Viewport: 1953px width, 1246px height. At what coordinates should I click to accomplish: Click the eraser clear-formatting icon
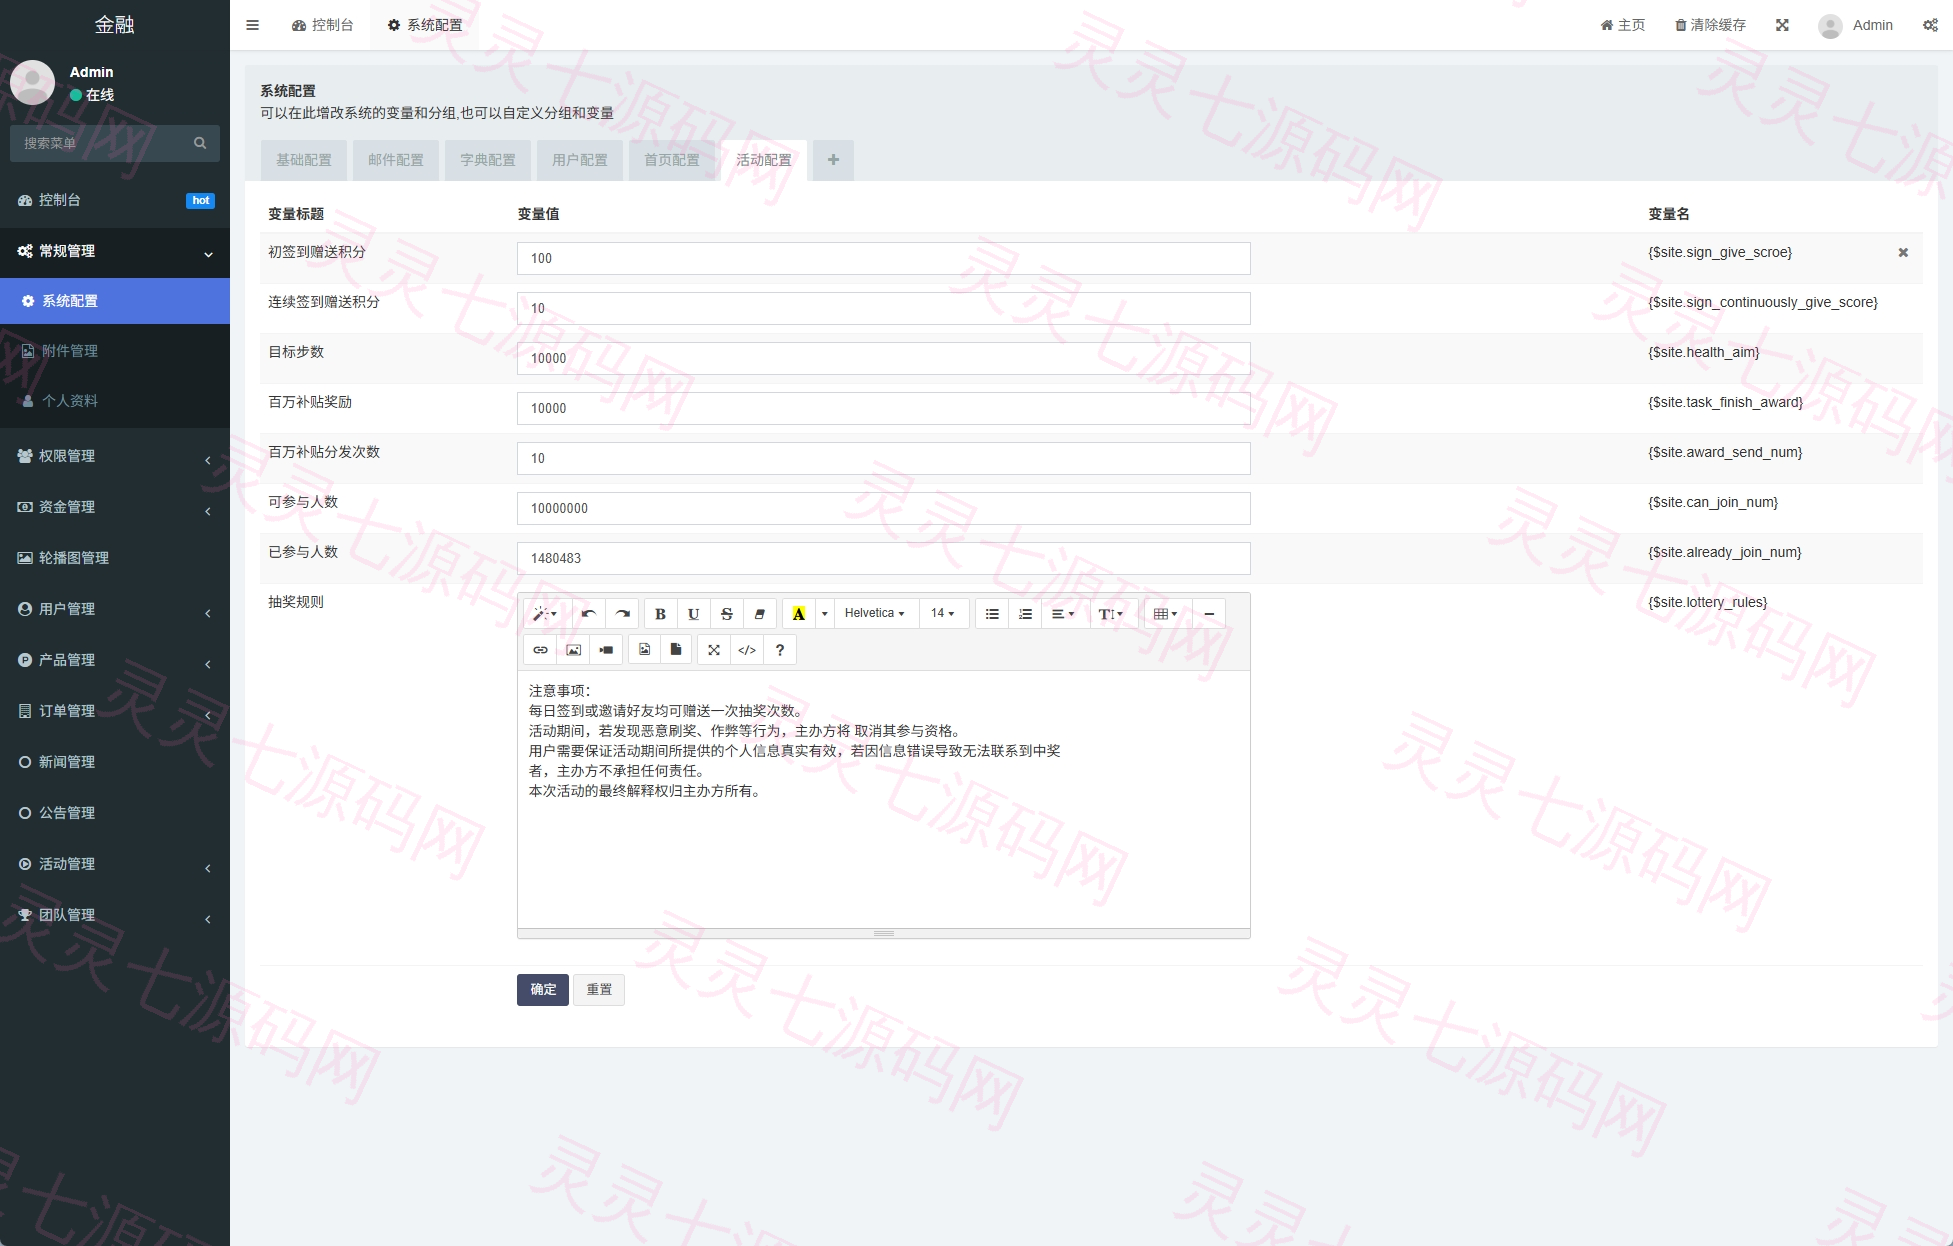(760, 614)
